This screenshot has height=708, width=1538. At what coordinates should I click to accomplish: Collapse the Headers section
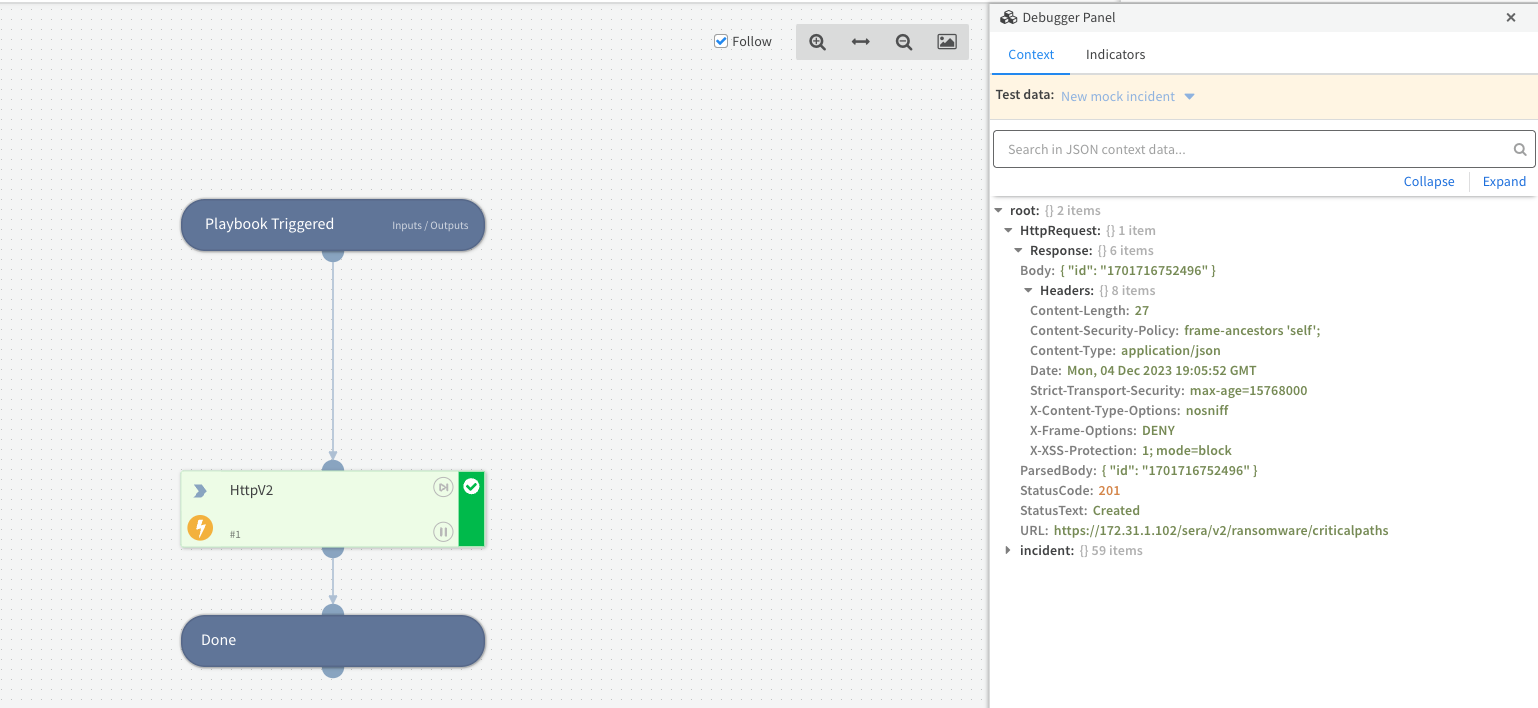point(1028,290)
